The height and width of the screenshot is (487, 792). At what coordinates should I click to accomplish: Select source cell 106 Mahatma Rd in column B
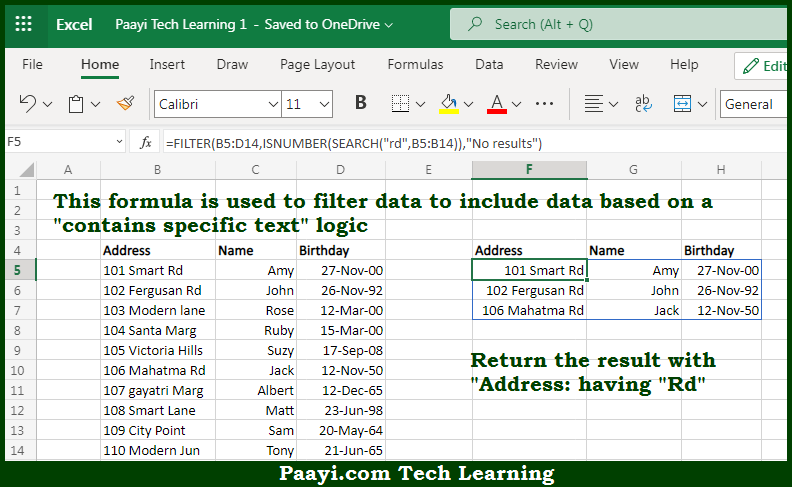[x=158, y=370]
